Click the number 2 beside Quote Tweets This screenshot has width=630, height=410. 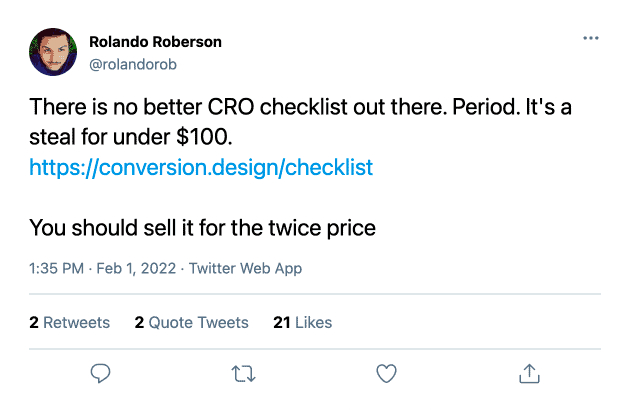tap(139, 322)
